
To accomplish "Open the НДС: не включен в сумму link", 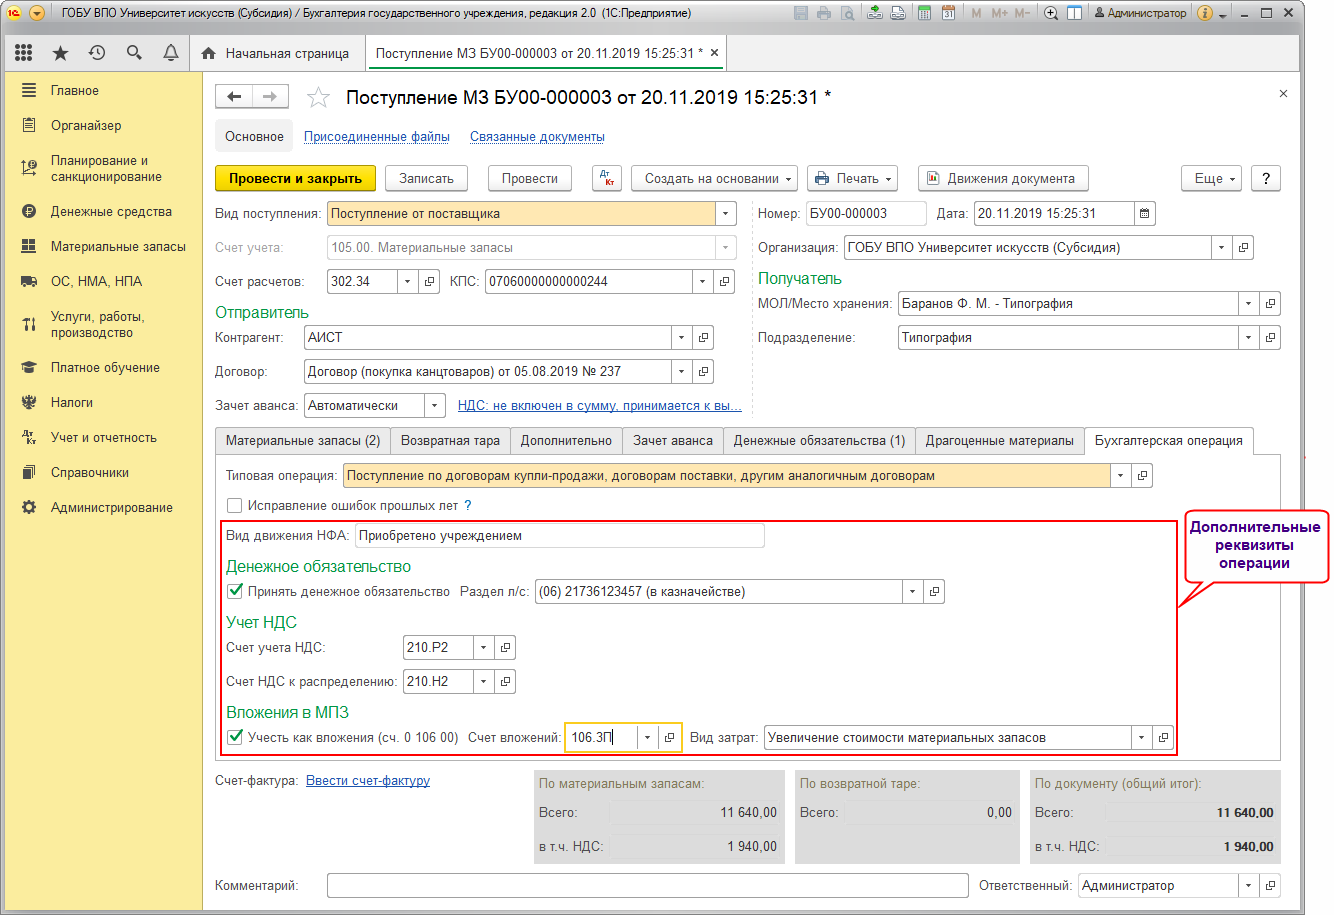I will pos(600,405).
